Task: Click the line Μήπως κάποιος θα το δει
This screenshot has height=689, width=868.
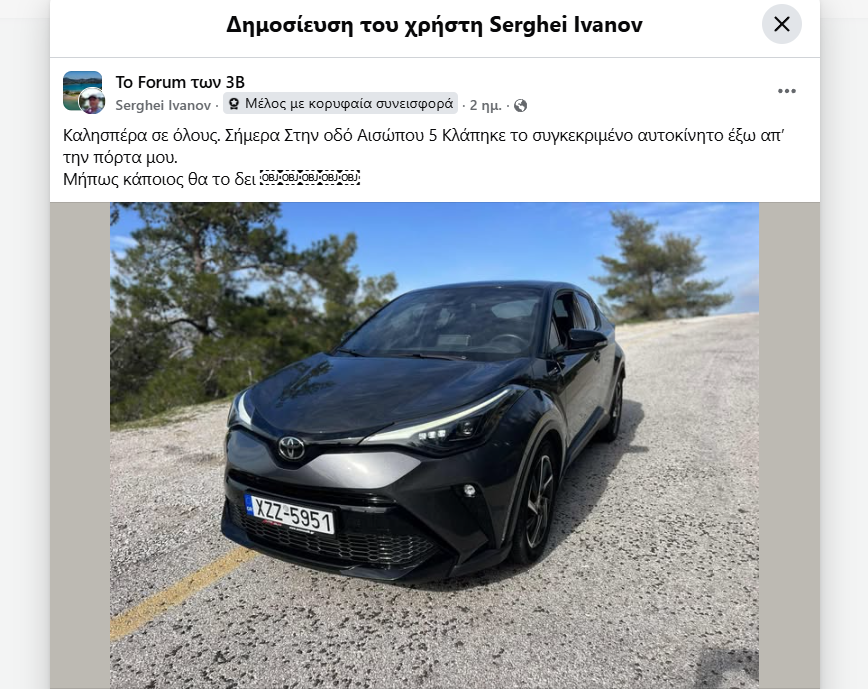Action: click(x=159, y=179)
